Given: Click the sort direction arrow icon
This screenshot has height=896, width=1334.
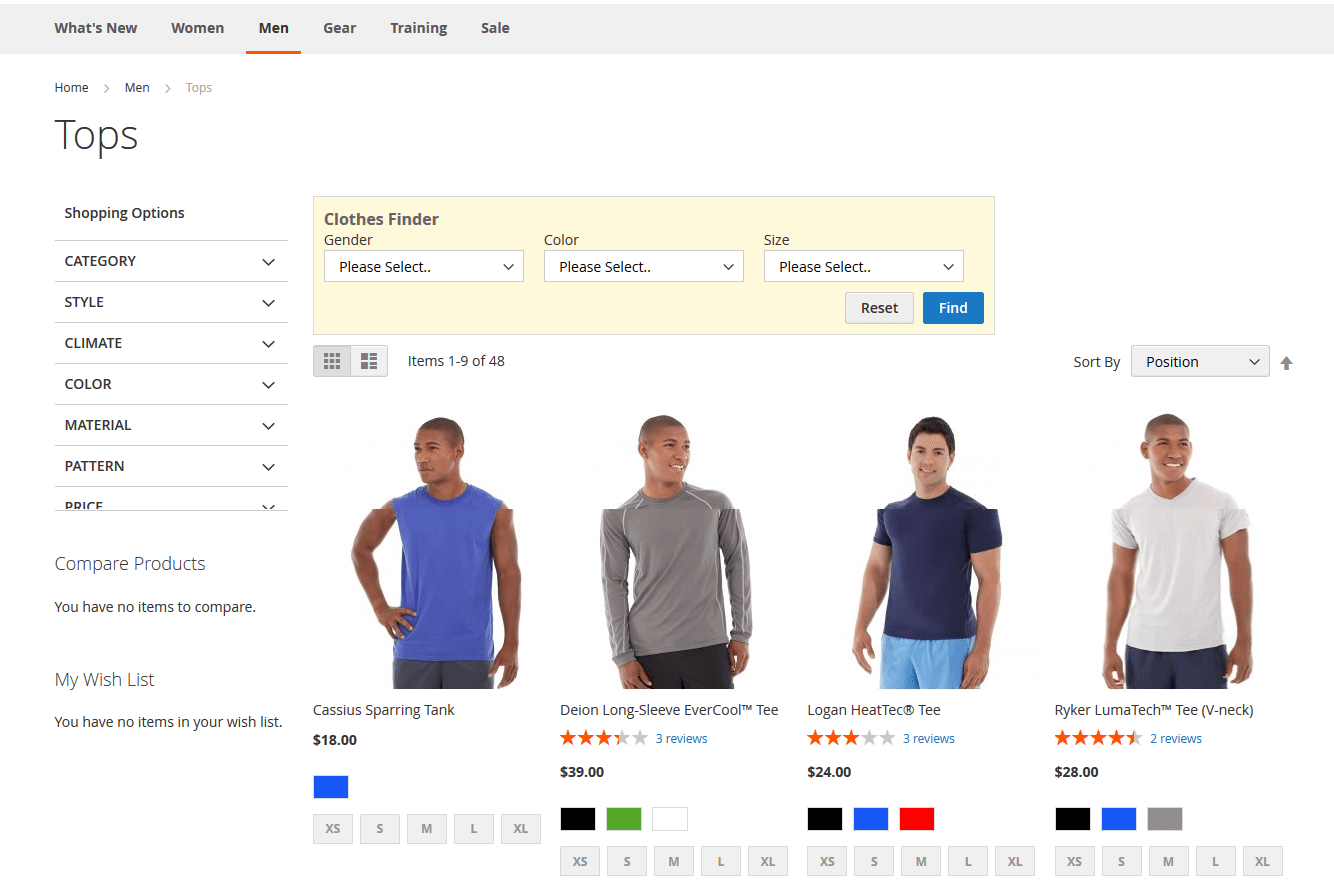Looking at the screenshot, I should pos(1286,363).
